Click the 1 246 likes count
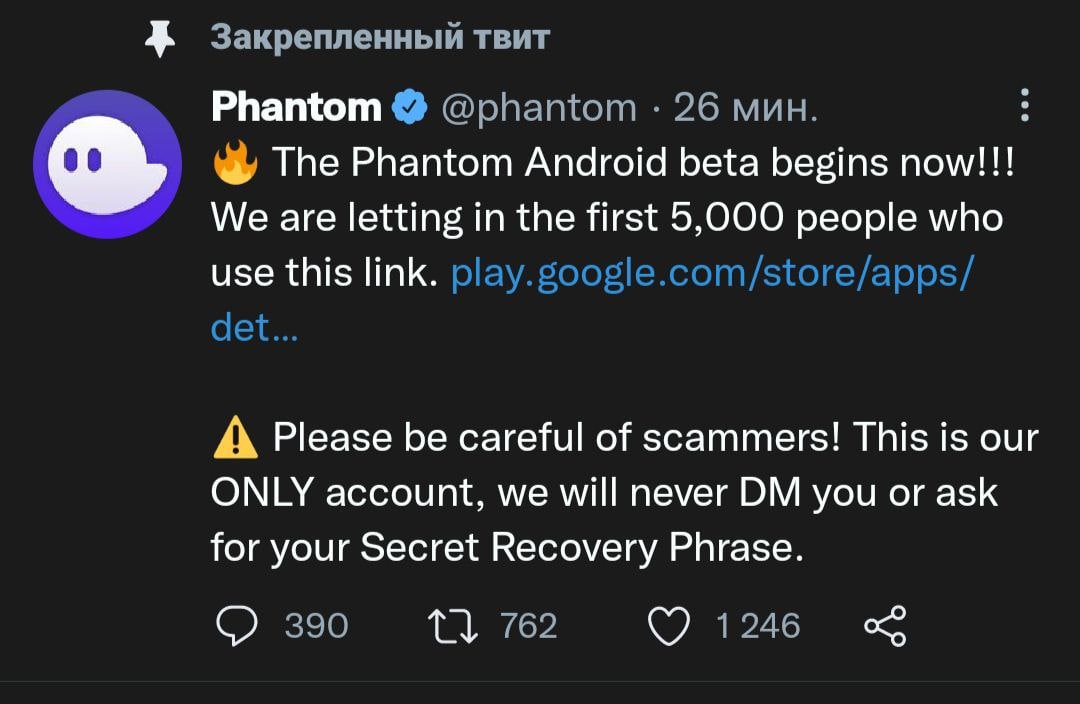This screenshot has width=1080, height=704. coord(758,626)
